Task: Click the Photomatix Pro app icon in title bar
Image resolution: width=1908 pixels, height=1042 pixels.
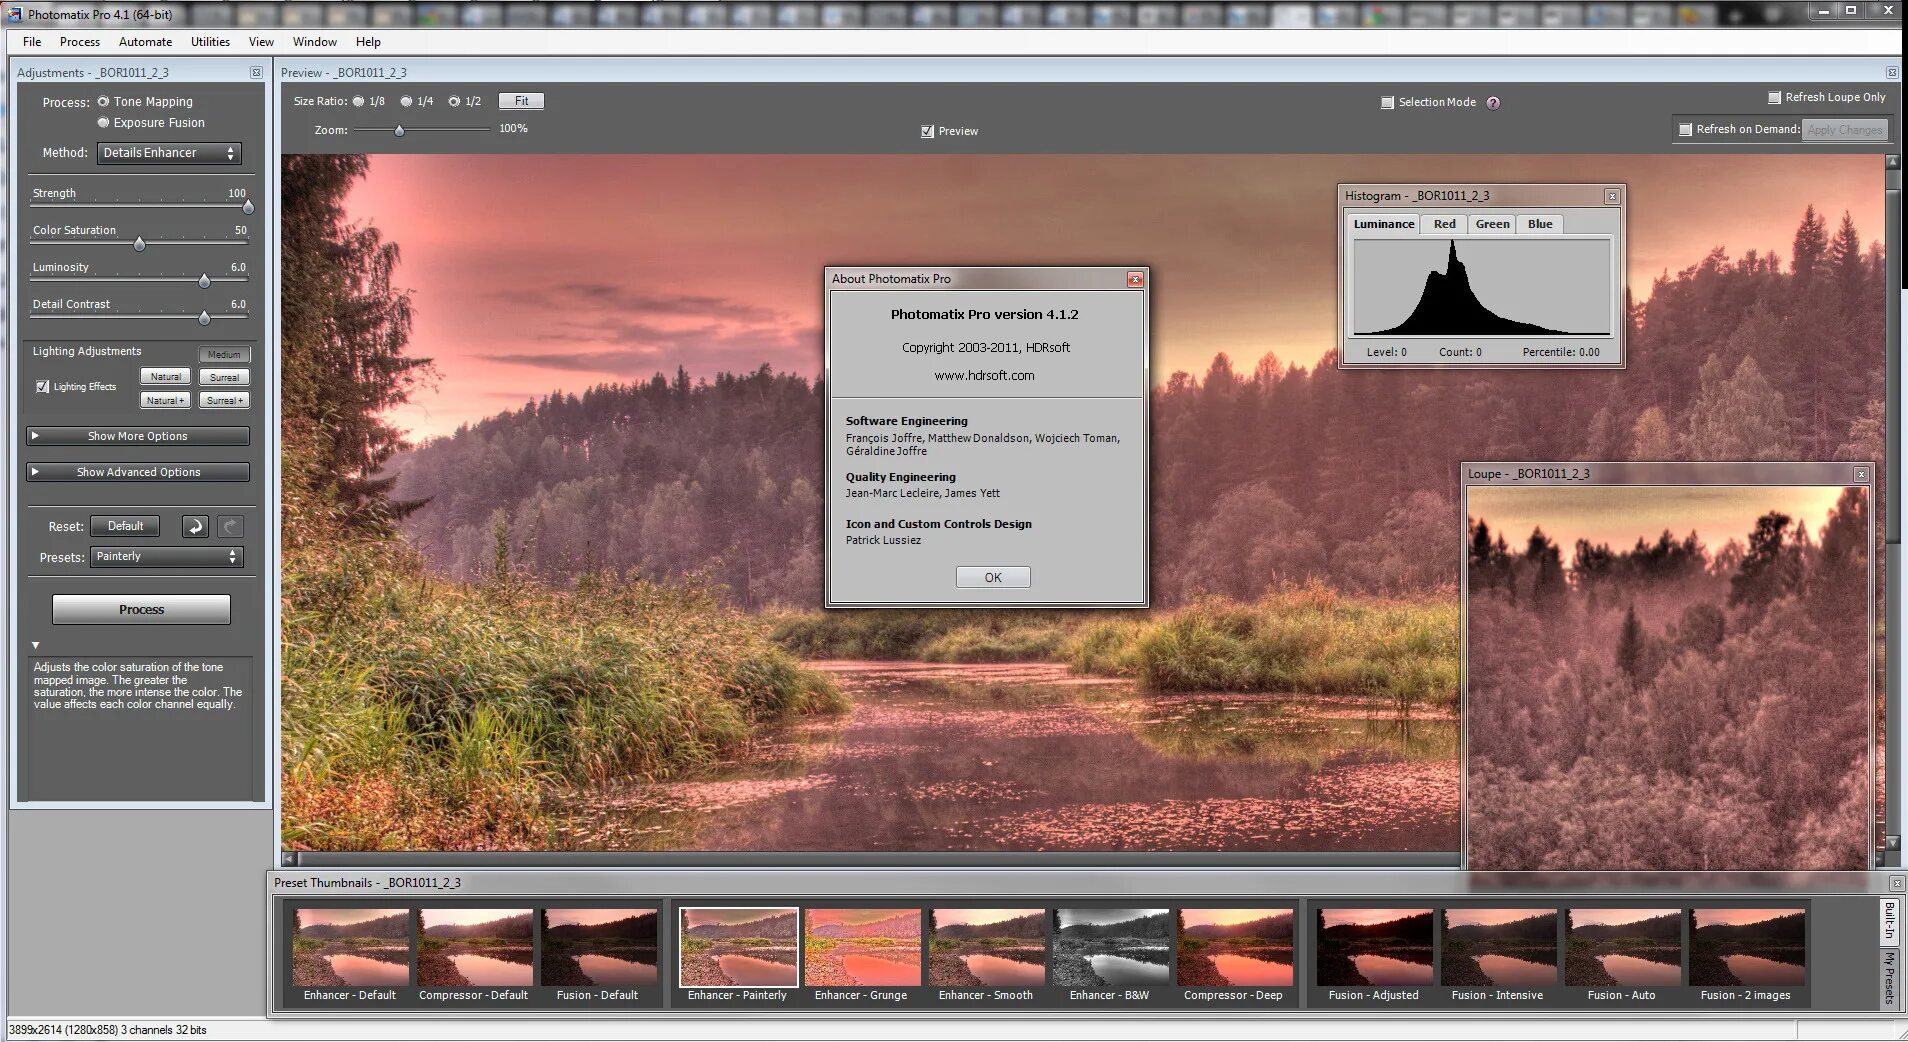Action: [14, 14]
